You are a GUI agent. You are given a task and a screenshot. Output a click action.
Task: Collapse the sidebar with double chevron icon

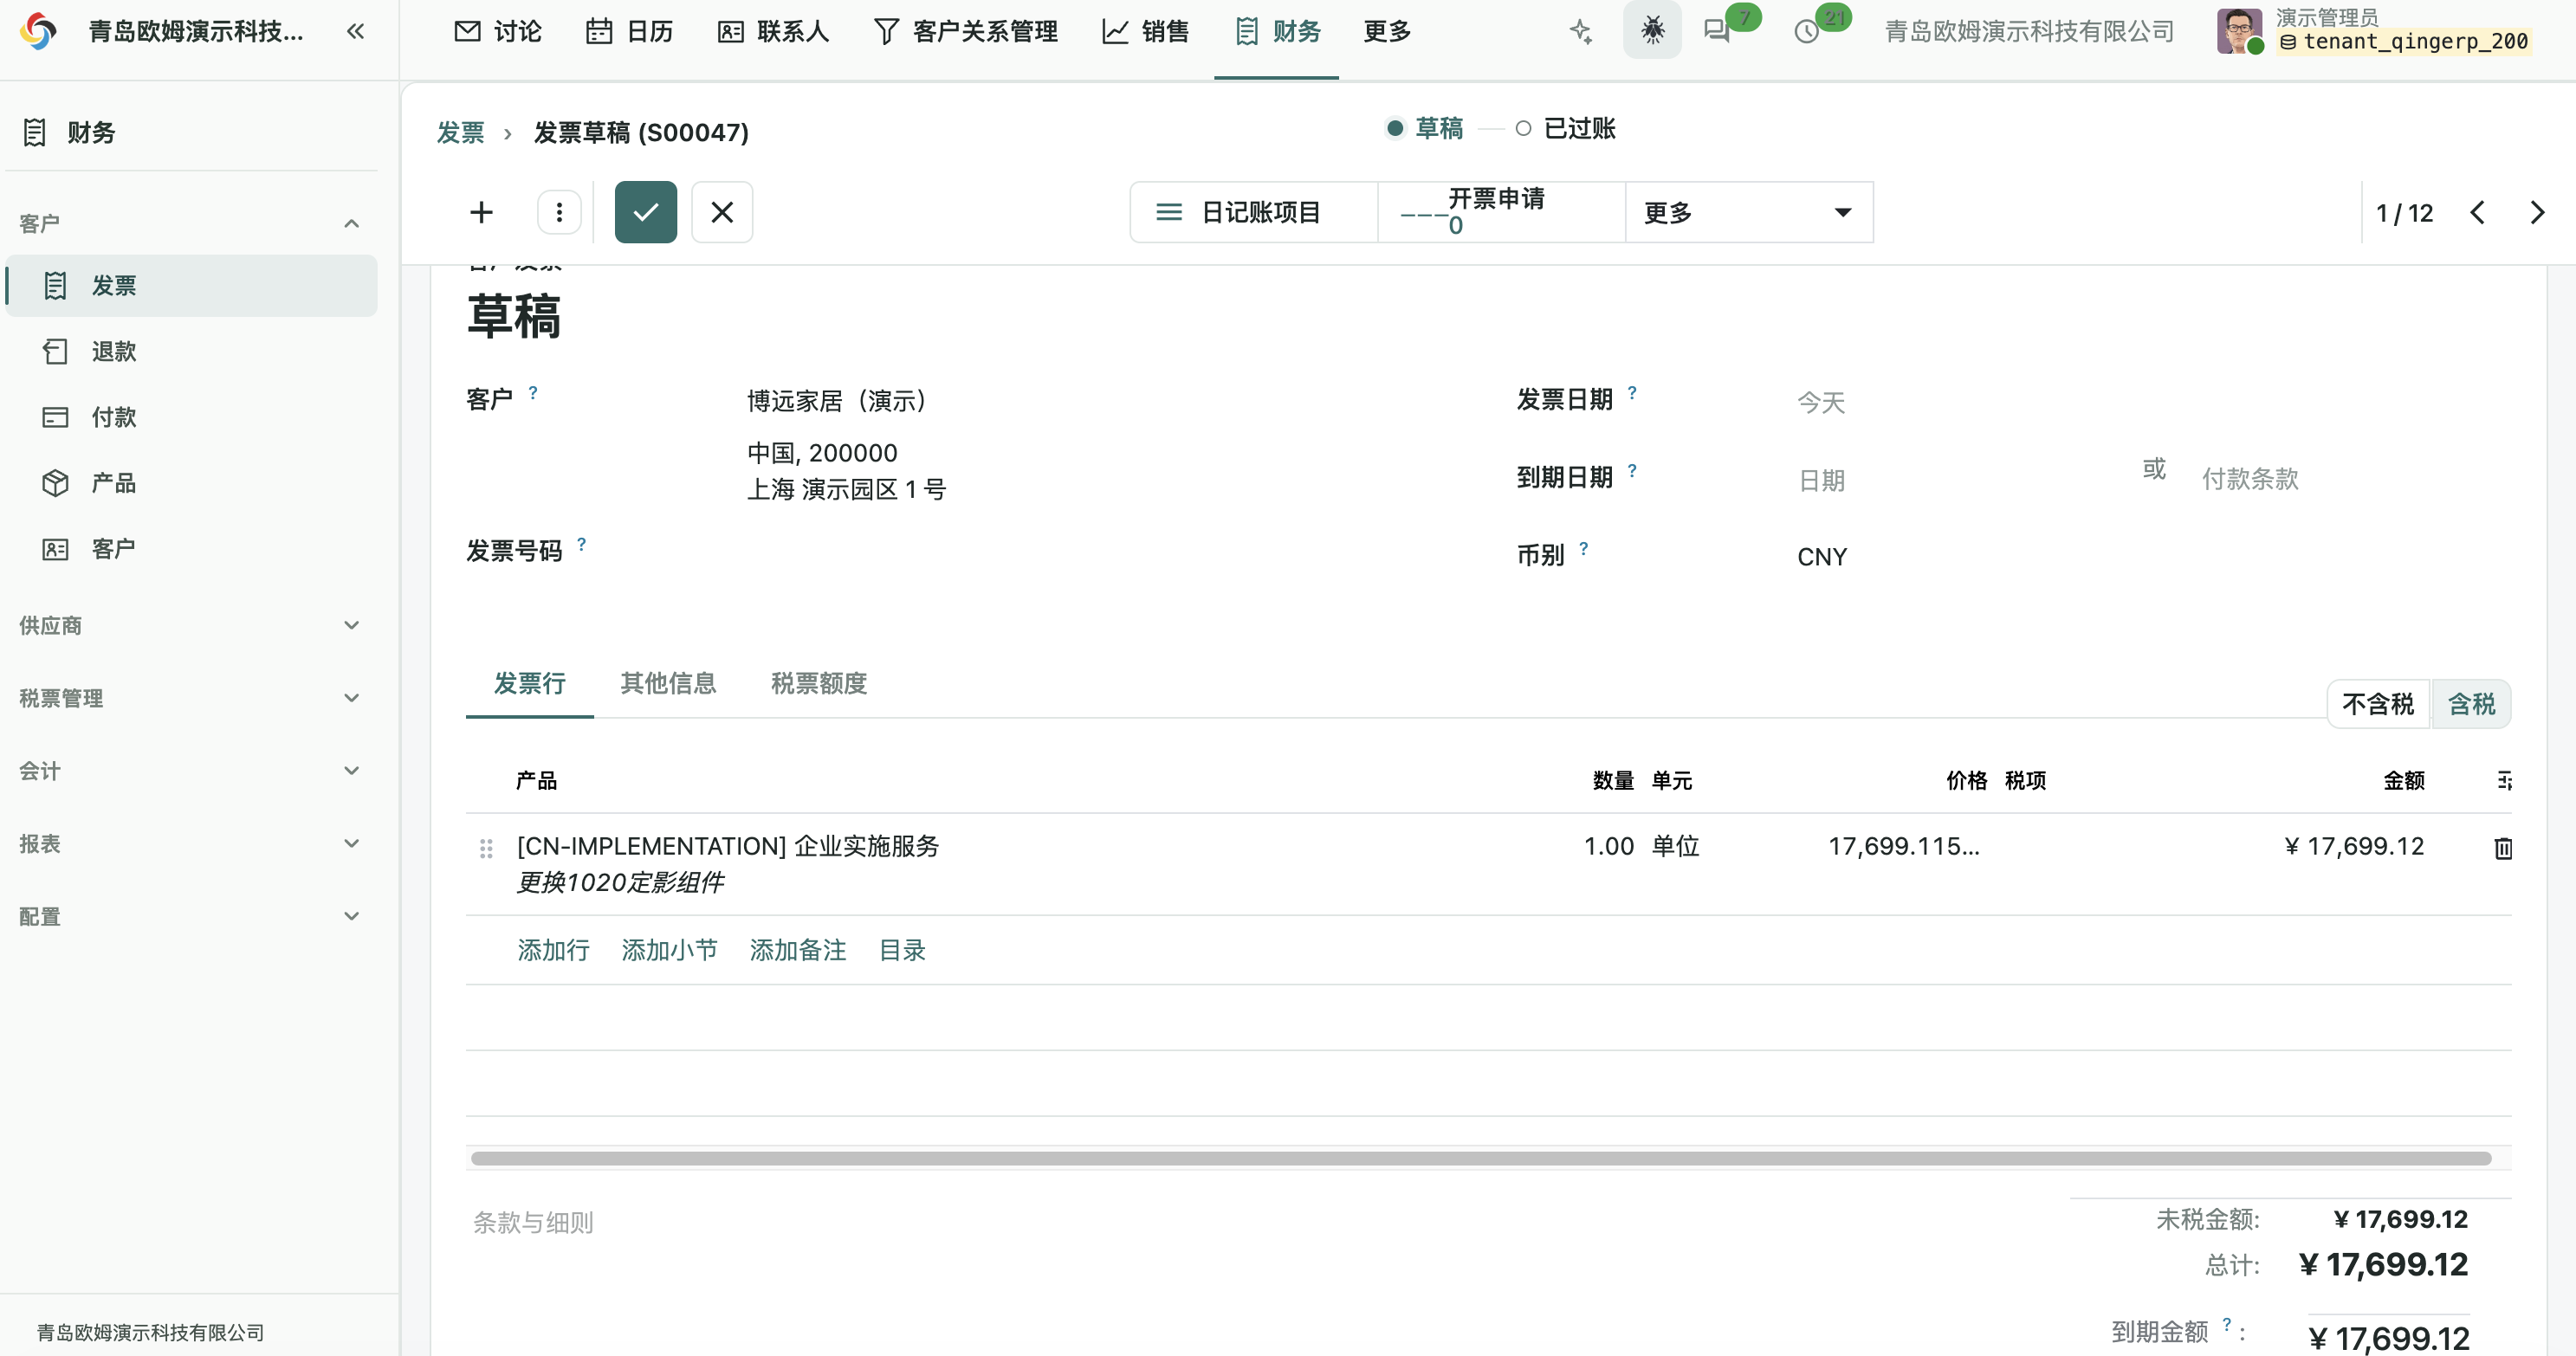pyautogui.click(x=355, y=31)
